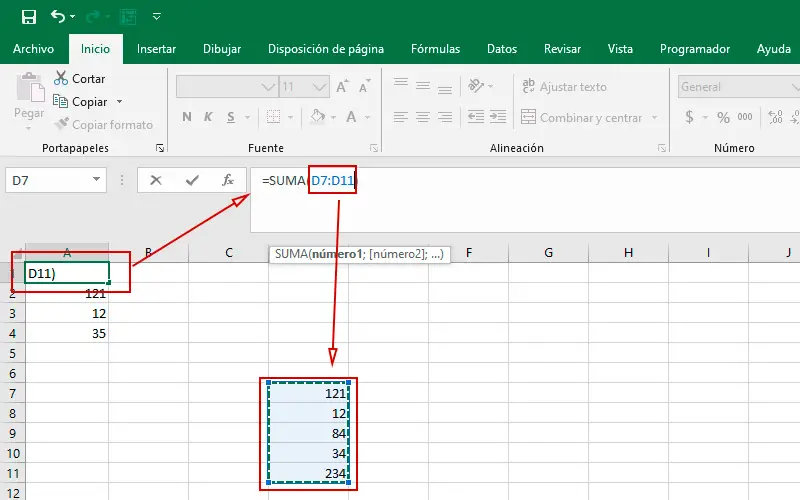Switch to the Insertar tab

[x=156, y=49]
